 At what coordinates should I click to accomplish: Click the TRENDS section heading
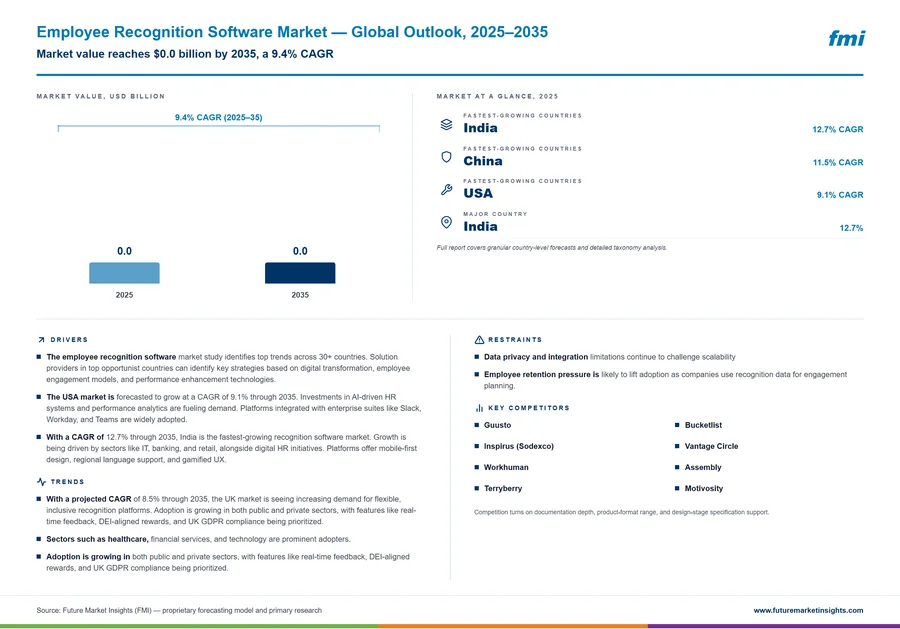point(67,482)
